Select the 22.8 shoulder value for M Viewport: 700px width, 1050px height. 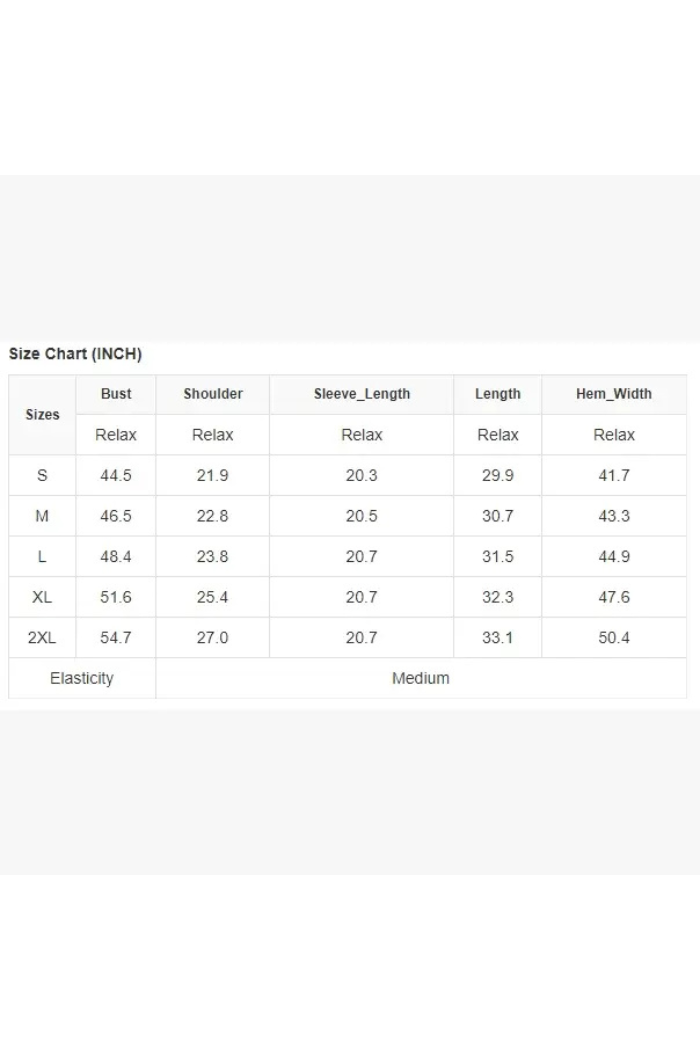tap(212, 516)
